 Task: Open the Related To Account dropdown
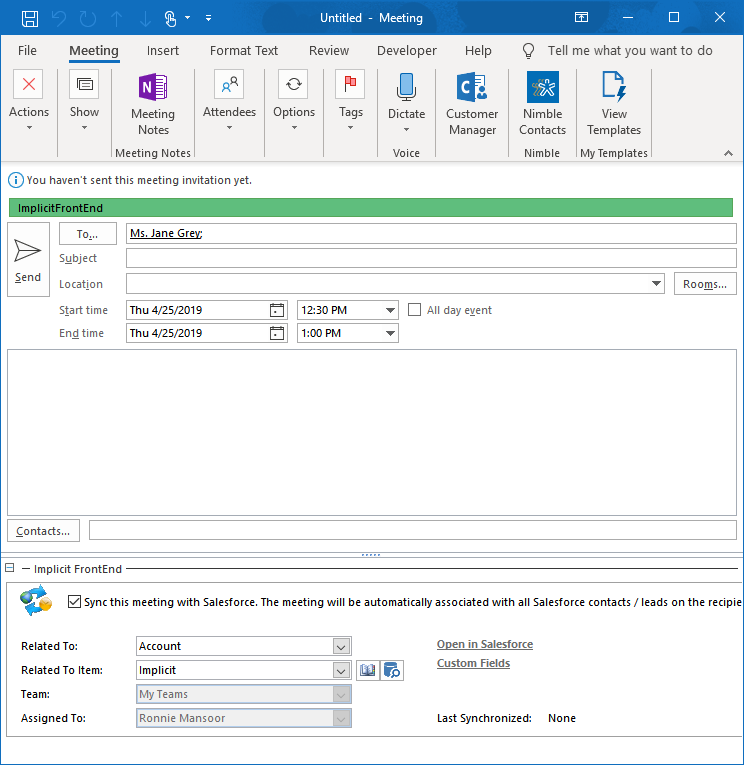pos(341,647)
